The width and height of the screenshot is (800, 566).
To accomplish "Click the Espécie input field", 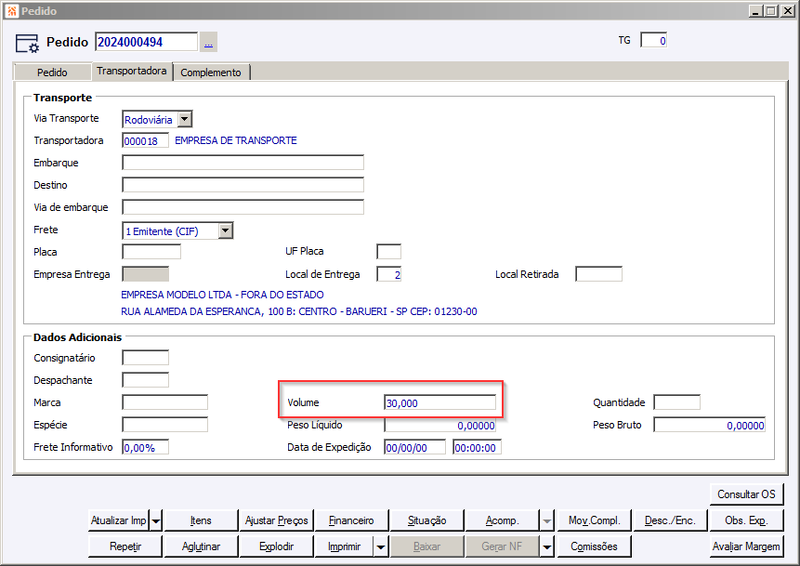I will pos(165,425).
